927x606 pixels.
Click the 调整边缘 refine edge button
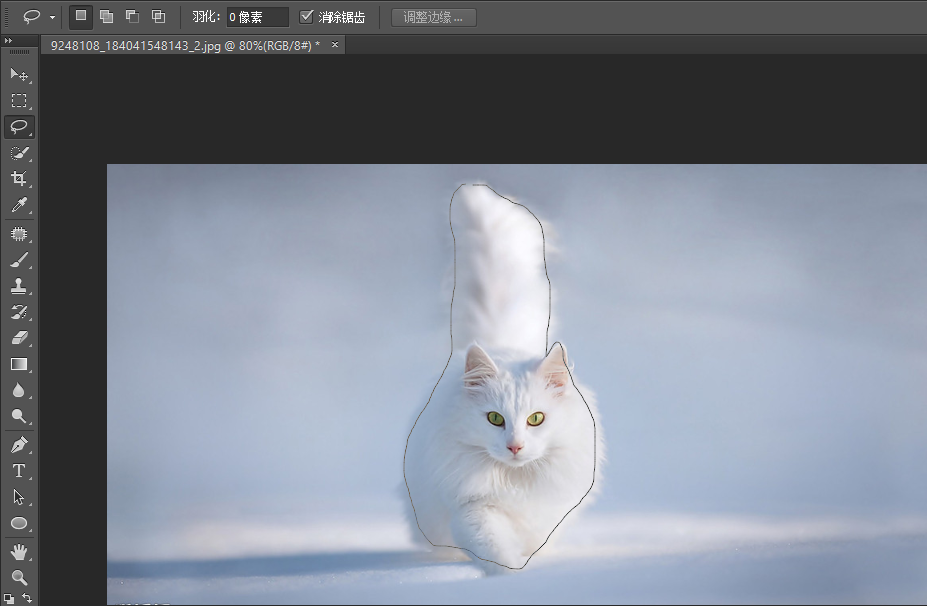[x=434, y=17]
